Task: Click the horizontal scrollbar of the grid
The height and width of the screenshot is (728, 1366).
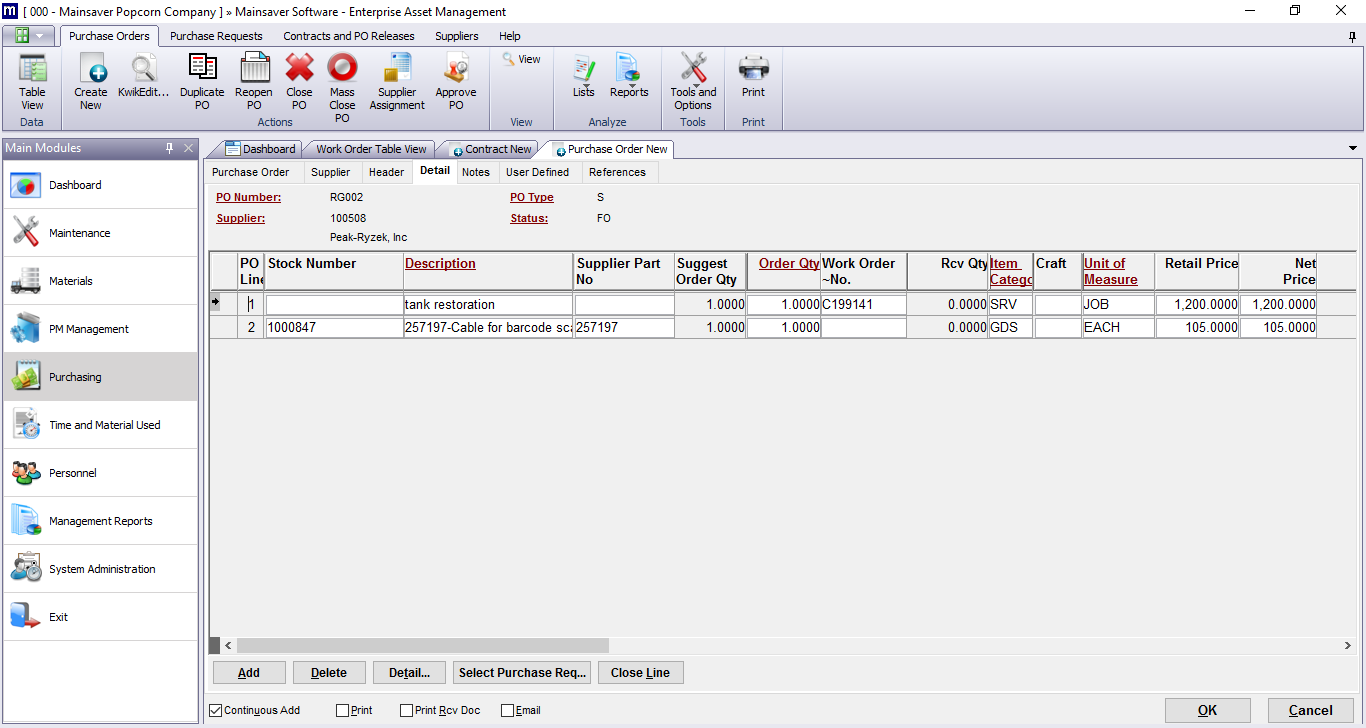Action: click(x=422, y=646)
